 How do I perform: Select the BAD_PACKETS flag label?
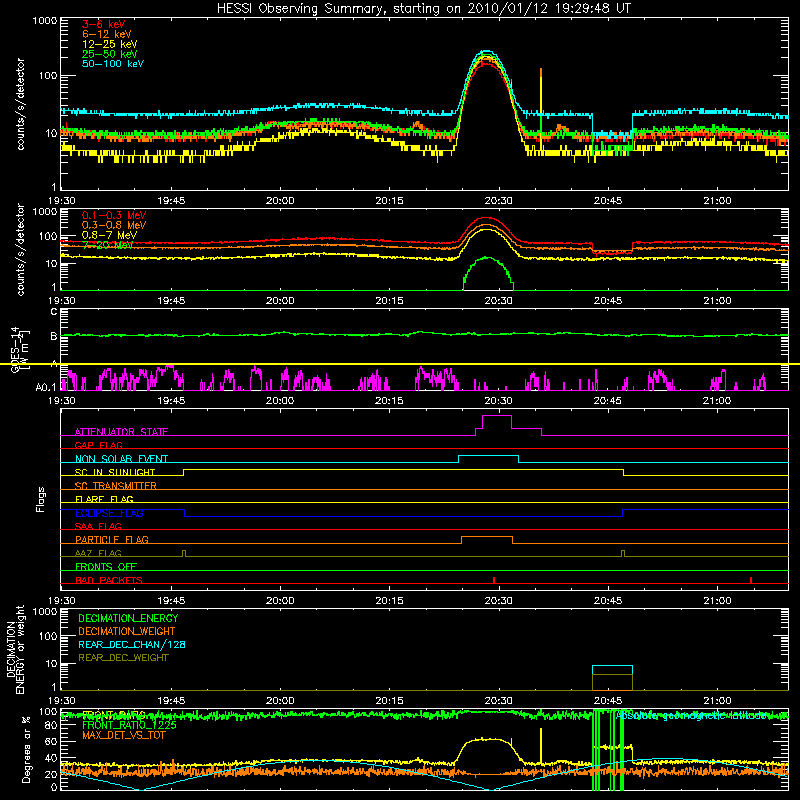pos(109,580)
